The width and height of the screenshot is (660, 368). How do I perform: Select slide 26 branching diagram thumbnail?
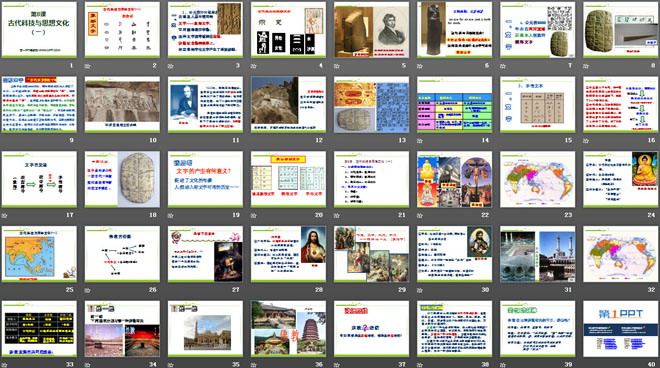click(x=122, y=254)
